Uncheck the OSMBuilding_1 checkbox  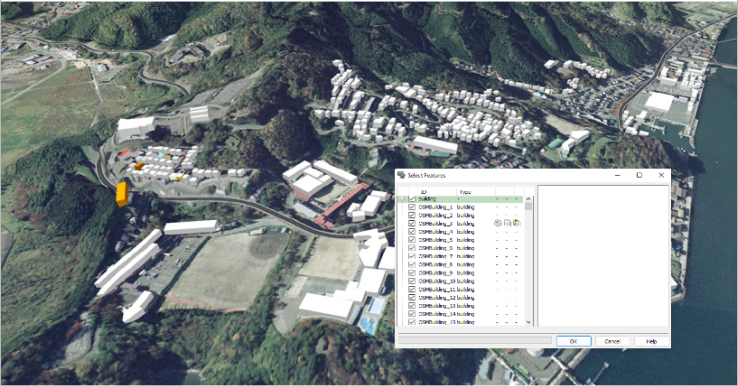click(412, 207)
